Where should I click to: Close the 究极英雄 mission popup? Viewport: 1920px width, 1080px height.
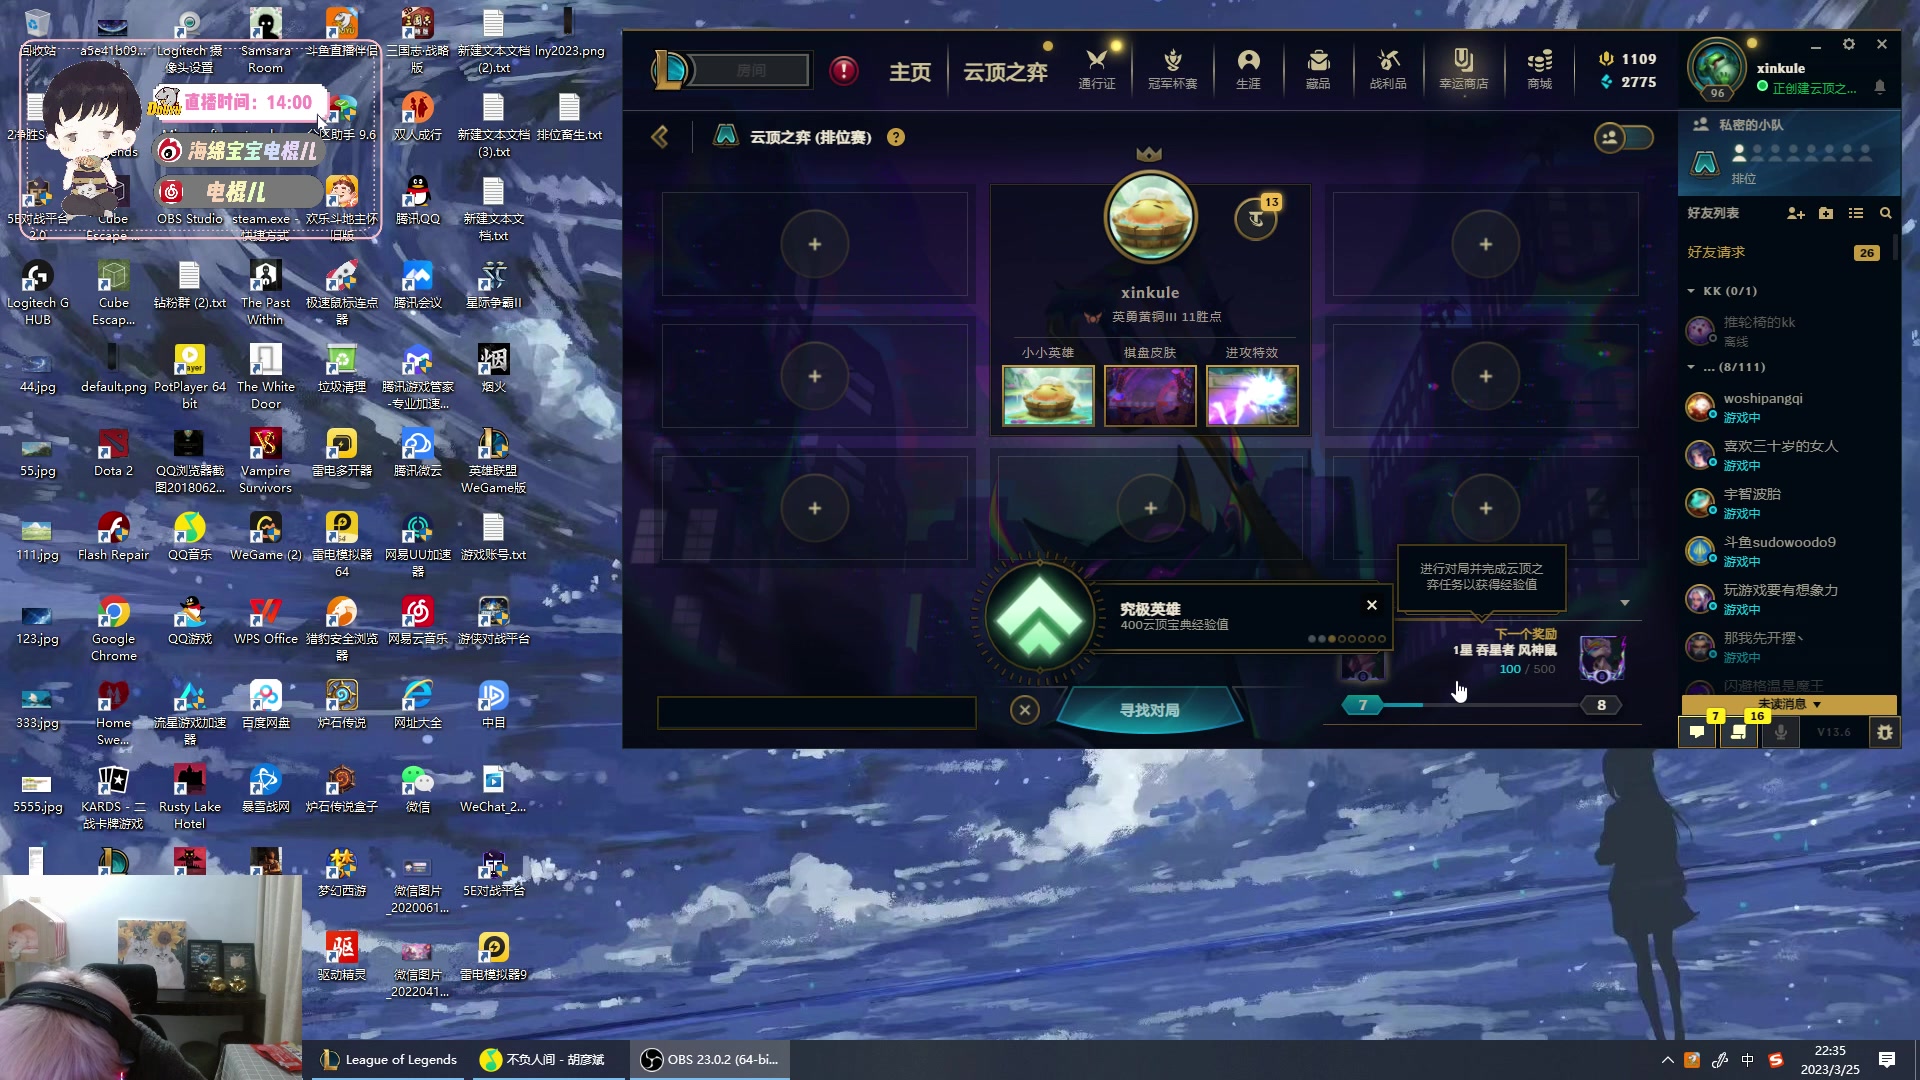pos(1372,605)
